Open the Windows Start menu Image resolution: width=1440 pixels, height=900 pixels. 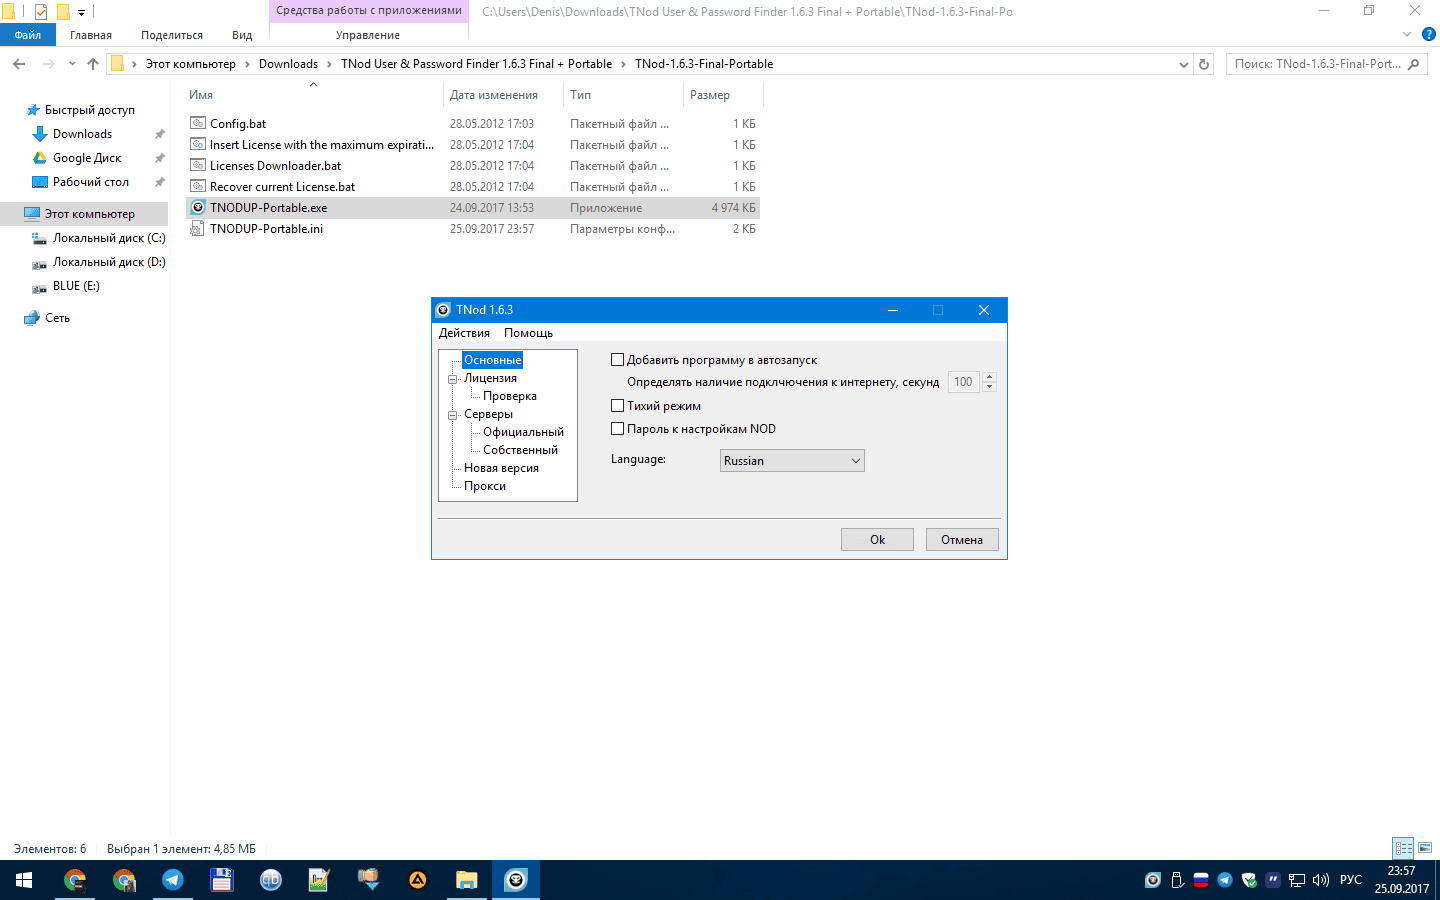tap(24, 880)
